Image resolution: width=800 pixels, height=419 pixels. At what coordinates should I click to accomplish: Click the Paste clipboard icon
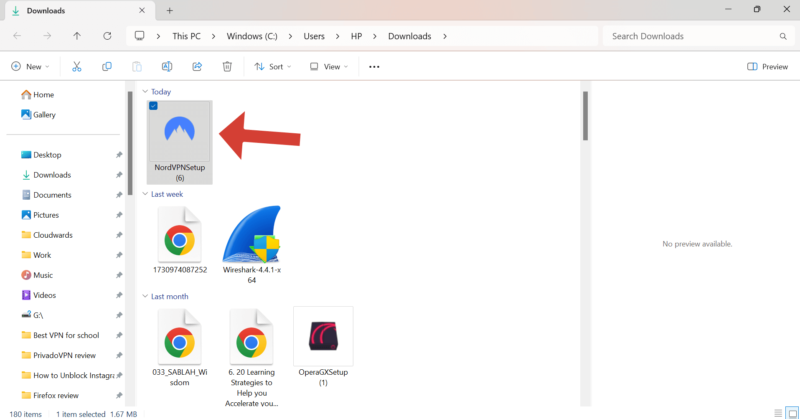point(137,66)
